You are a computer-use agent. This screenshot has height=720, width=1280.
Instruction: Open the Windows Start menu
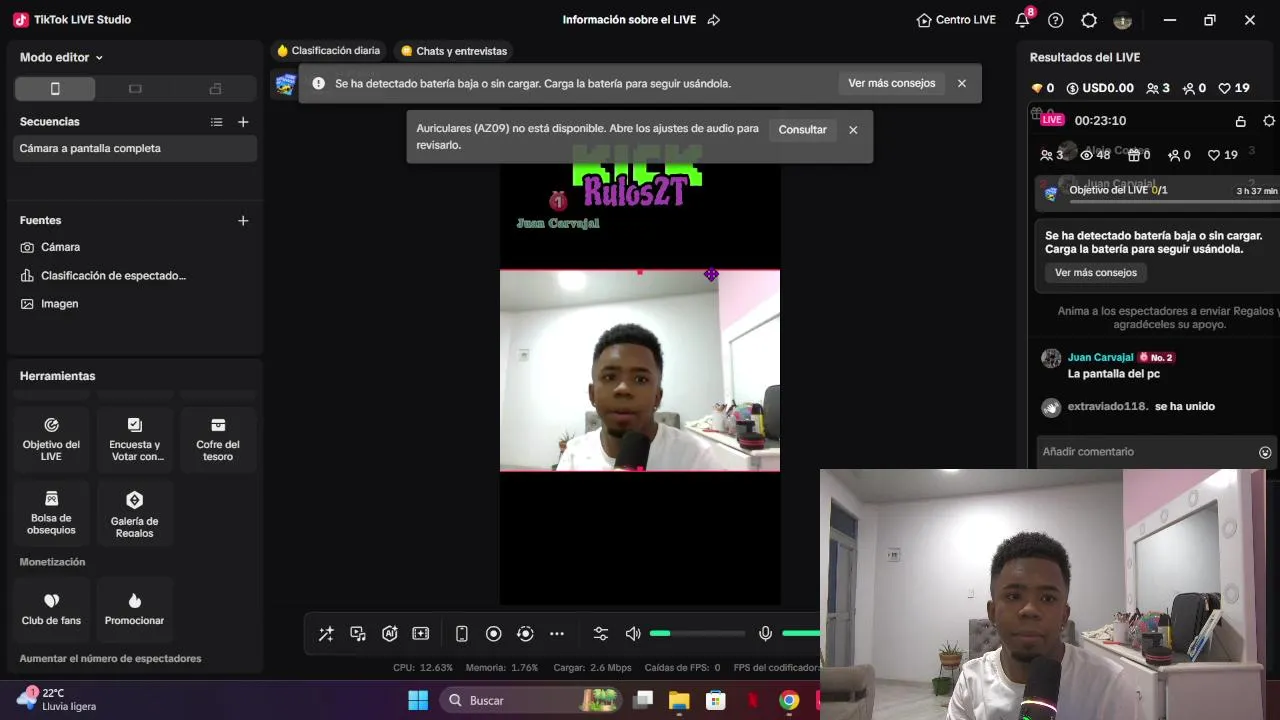pos(418,700)
